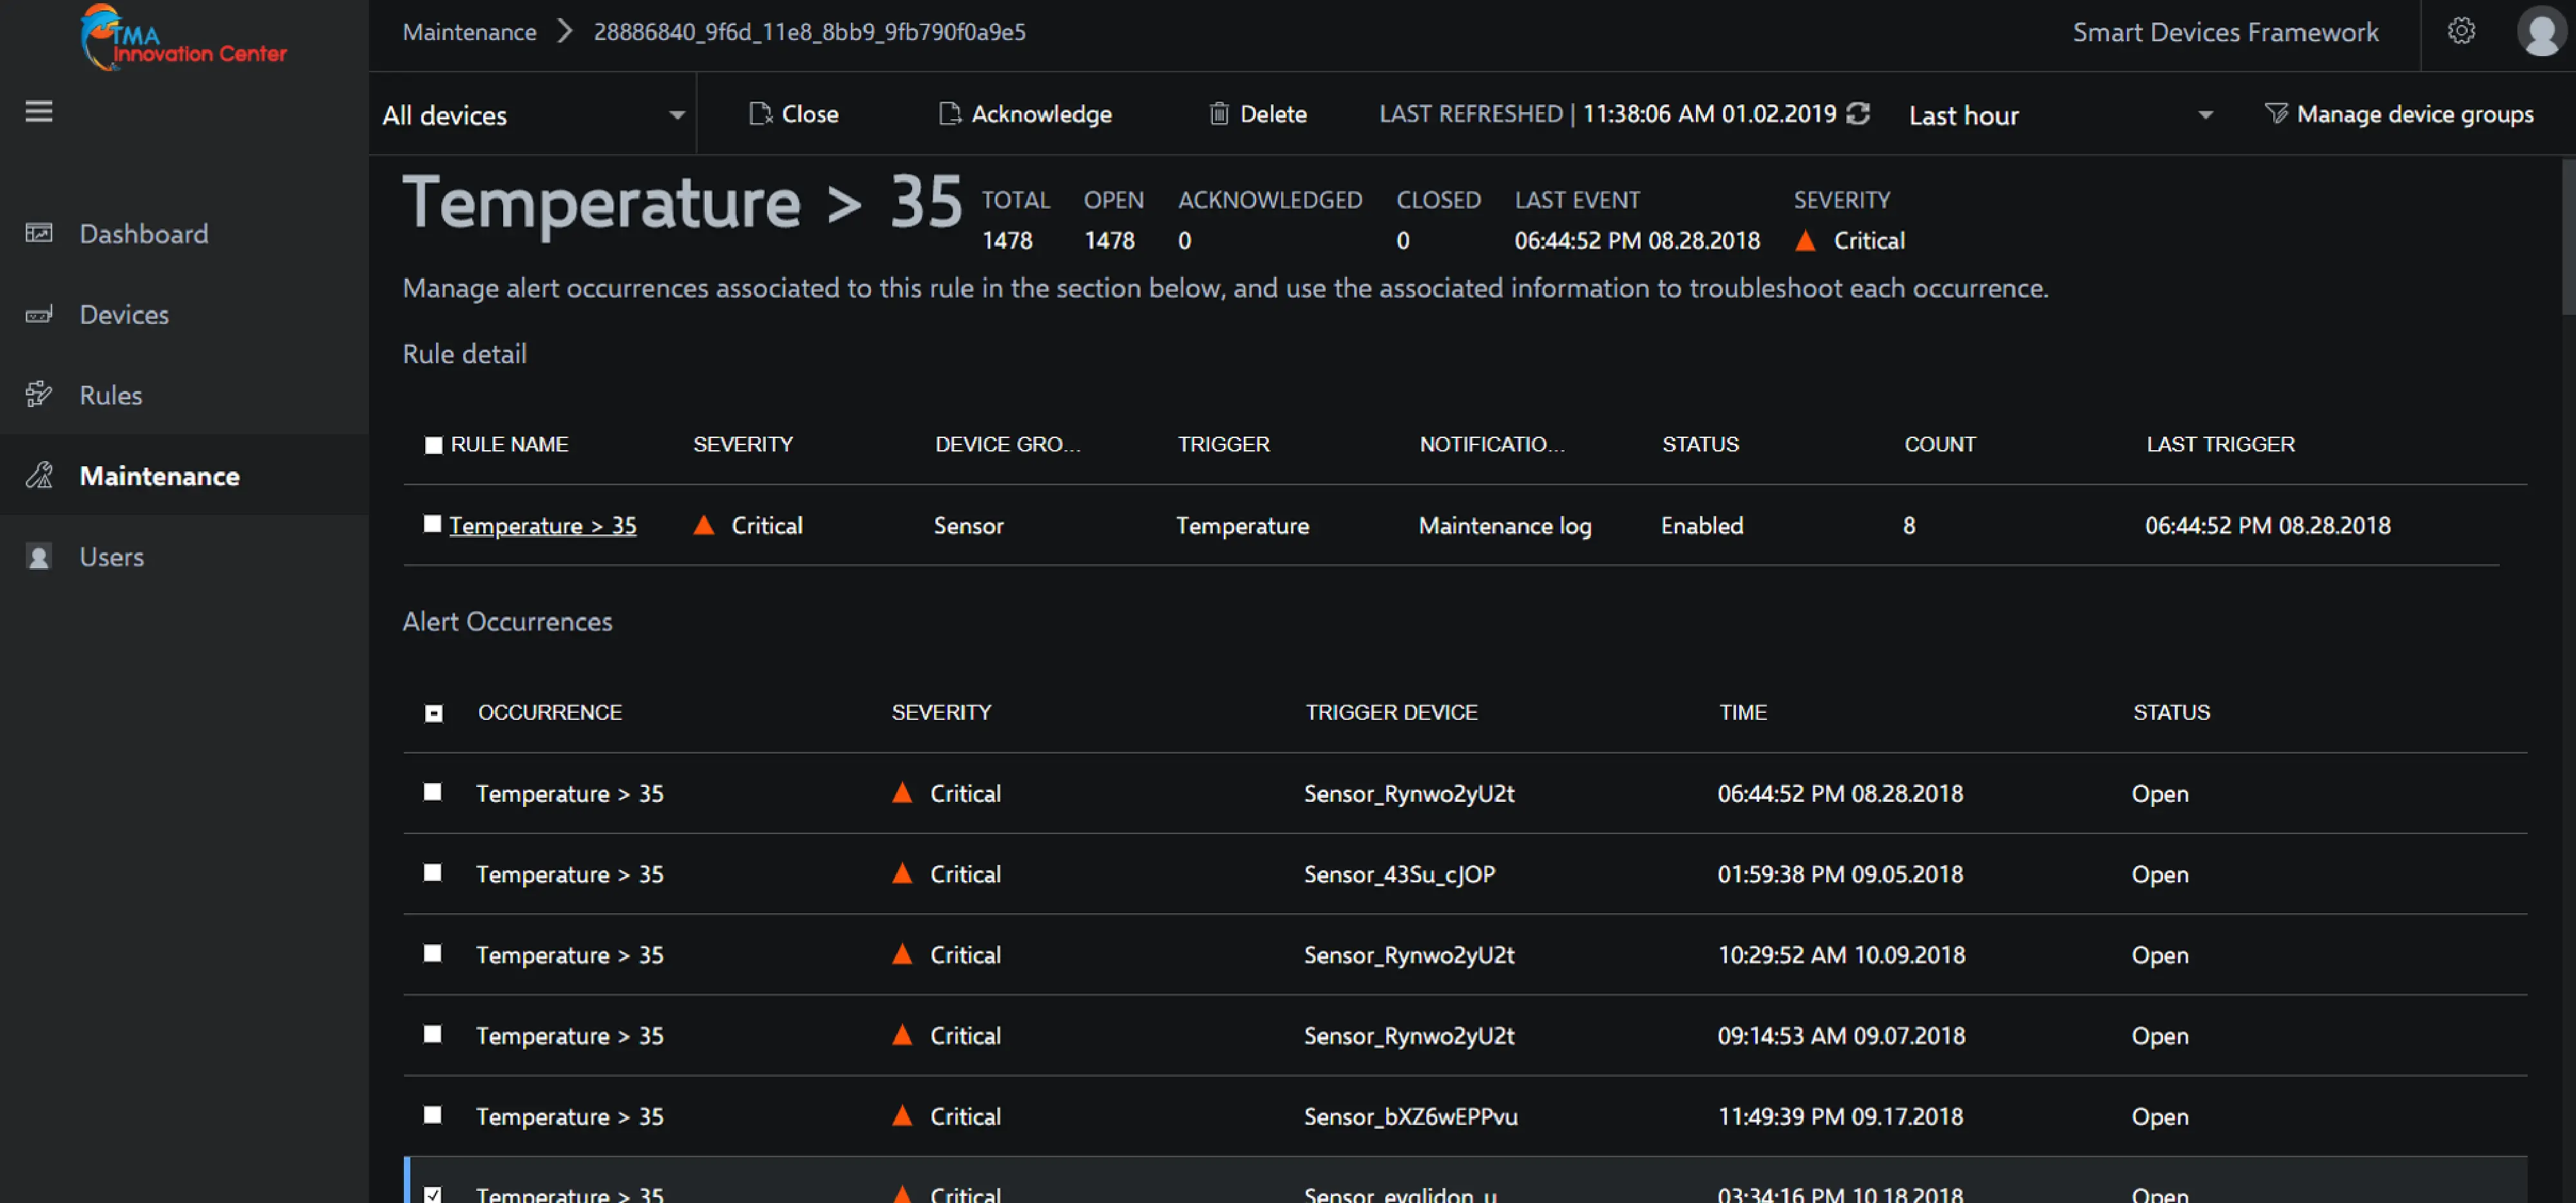Sort by TIME column header
The height and width of the screenshot is (1203, 2576).
(1743, 713)
